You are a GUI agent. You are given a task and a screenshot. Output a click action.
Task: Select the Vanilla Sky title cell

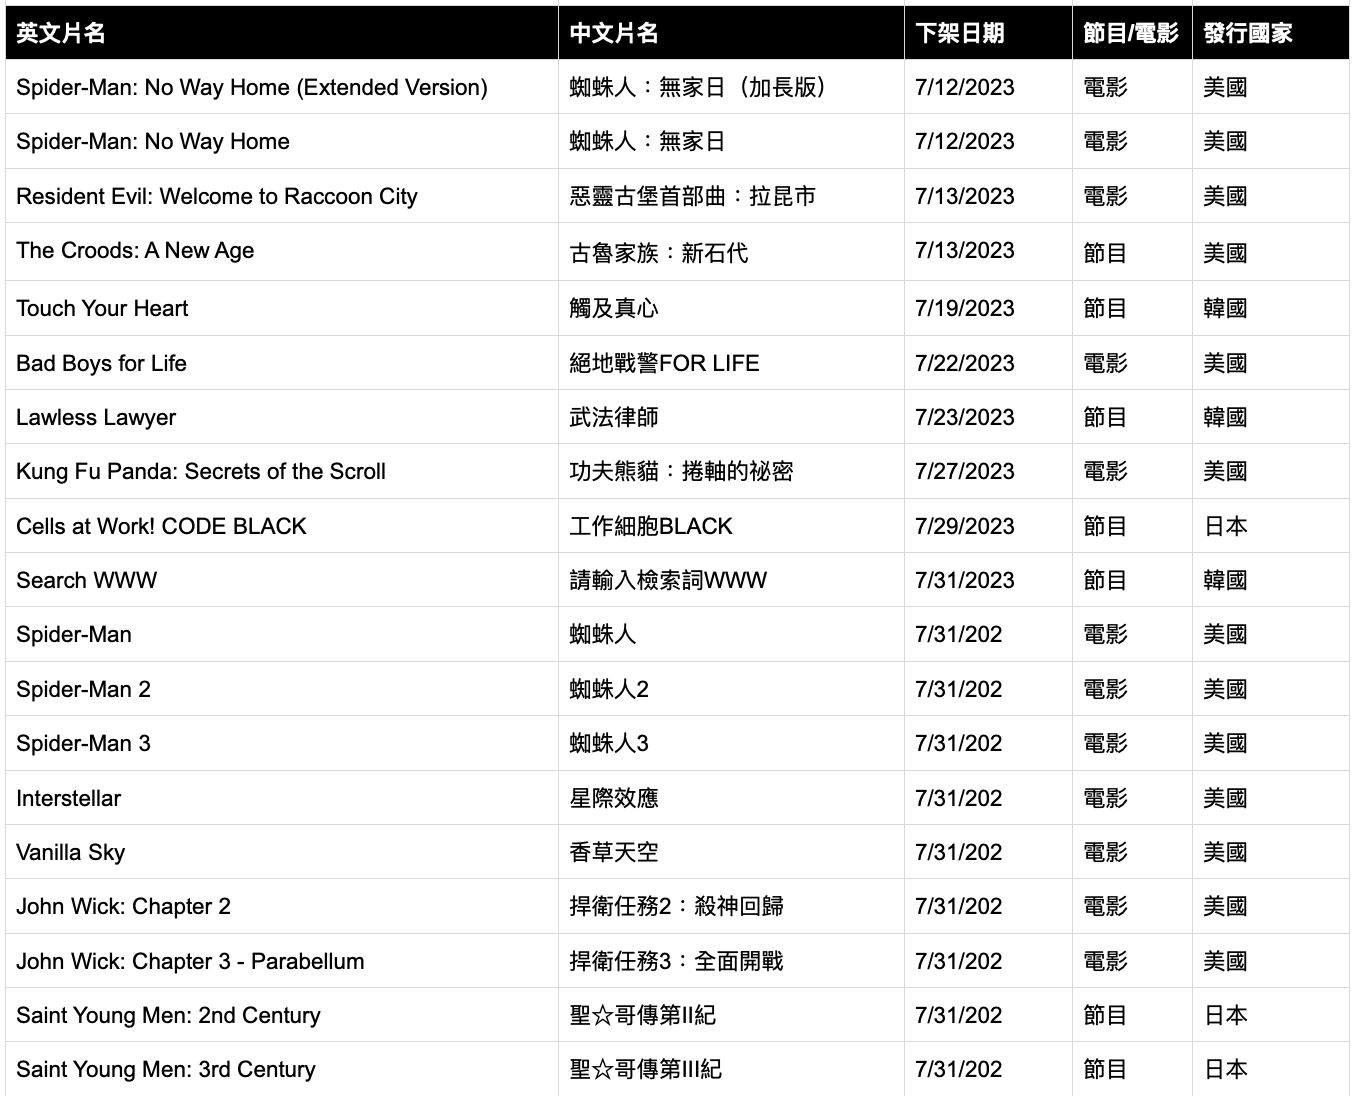click(x=282, y=852)
